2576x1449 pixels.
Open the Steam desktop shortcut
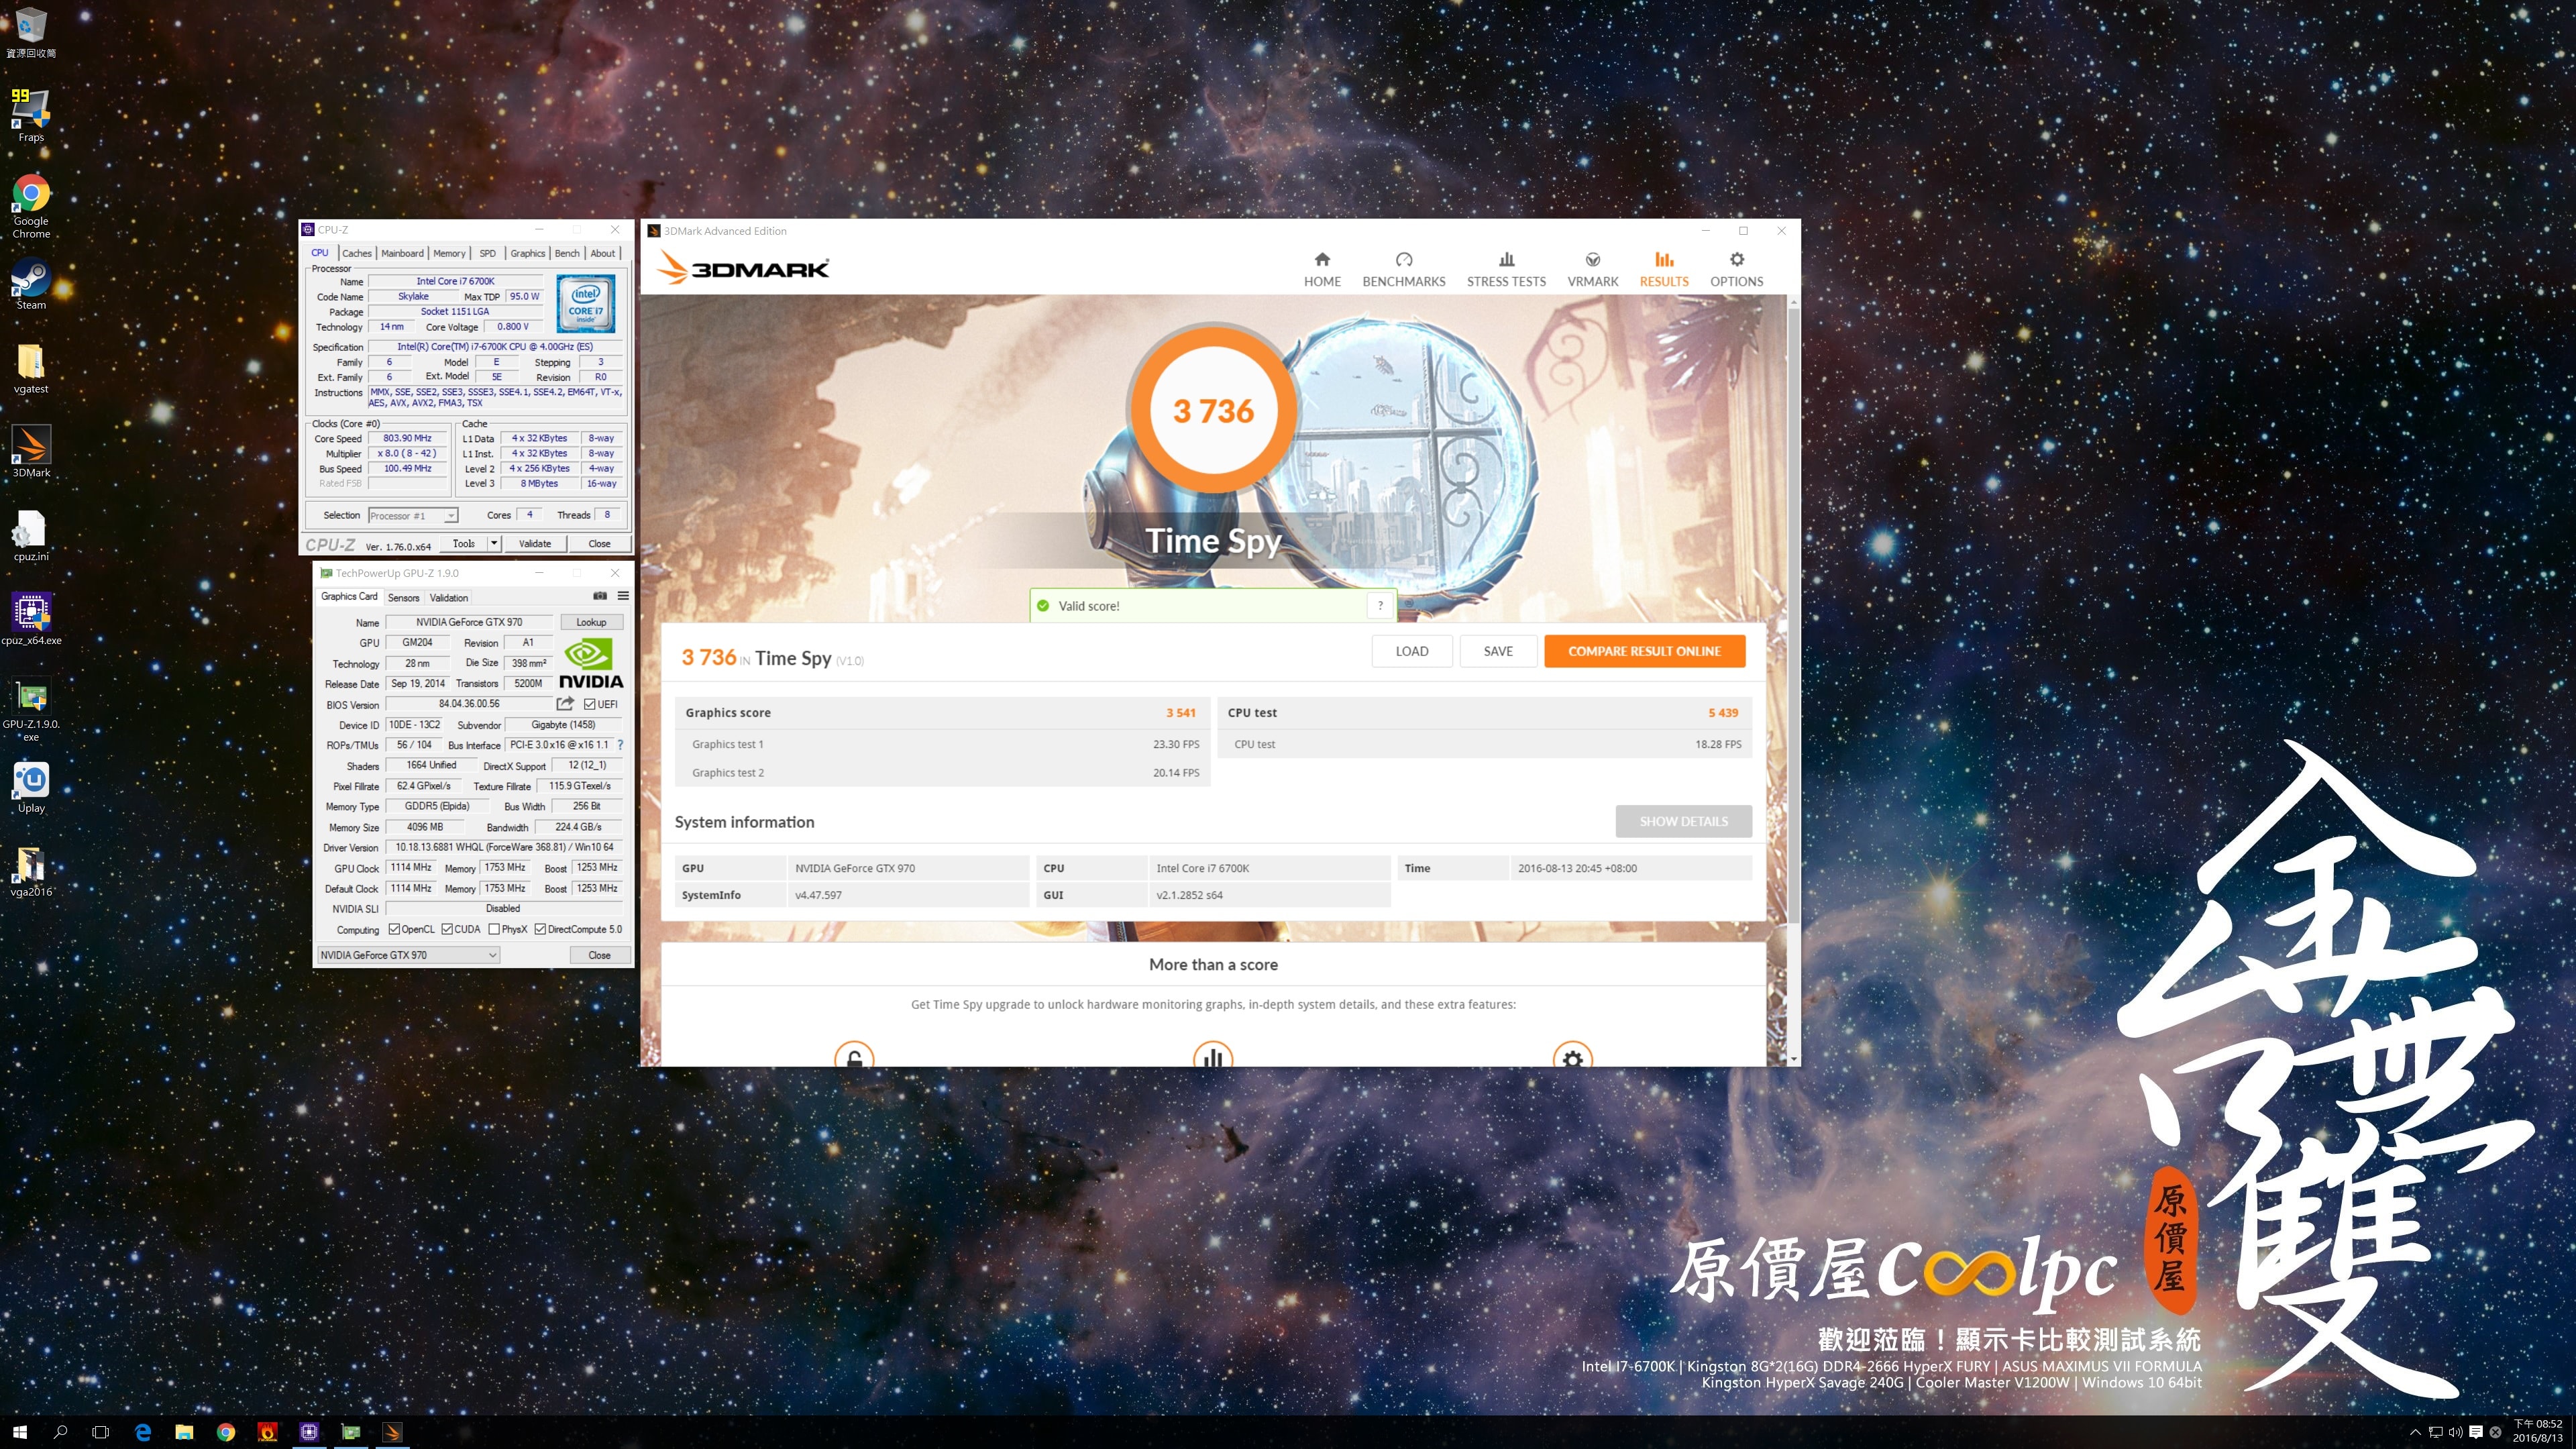31,284
